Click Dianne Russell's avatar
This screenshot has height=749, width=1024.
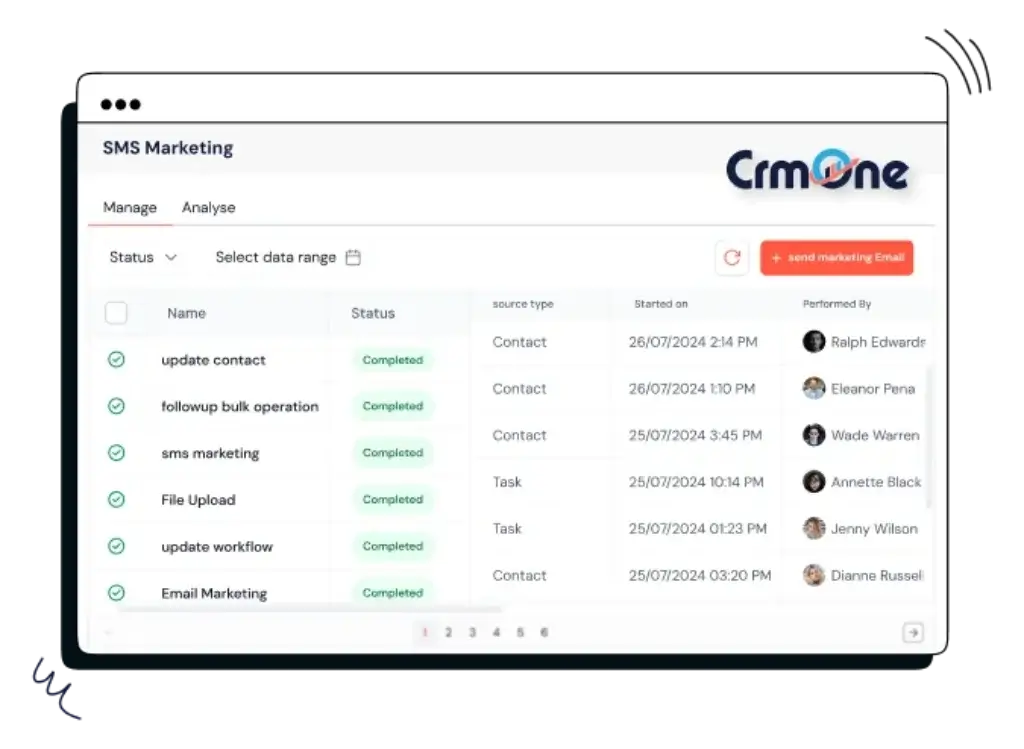pos(814,575)
